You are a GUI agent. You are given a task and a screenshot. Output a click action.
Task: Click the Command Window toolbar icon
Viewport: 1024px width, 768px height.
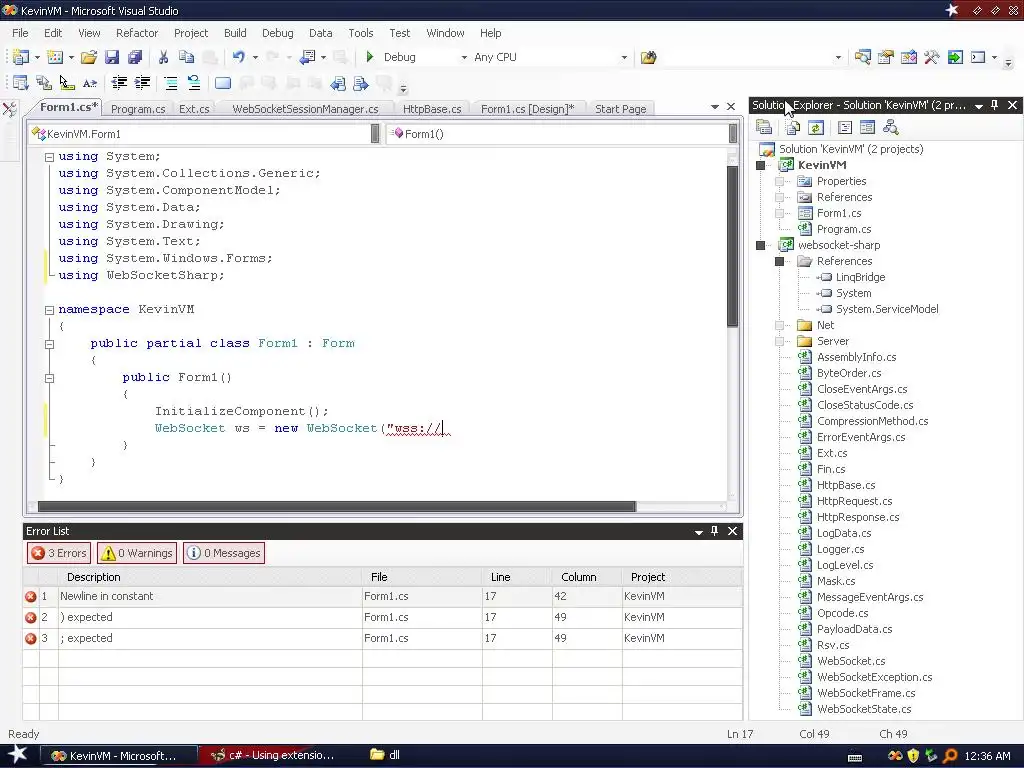[x=978, y=57]
